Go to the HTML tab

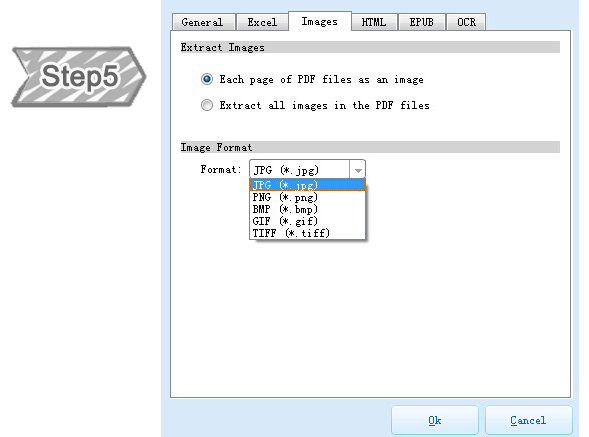[x=374, y=22]
